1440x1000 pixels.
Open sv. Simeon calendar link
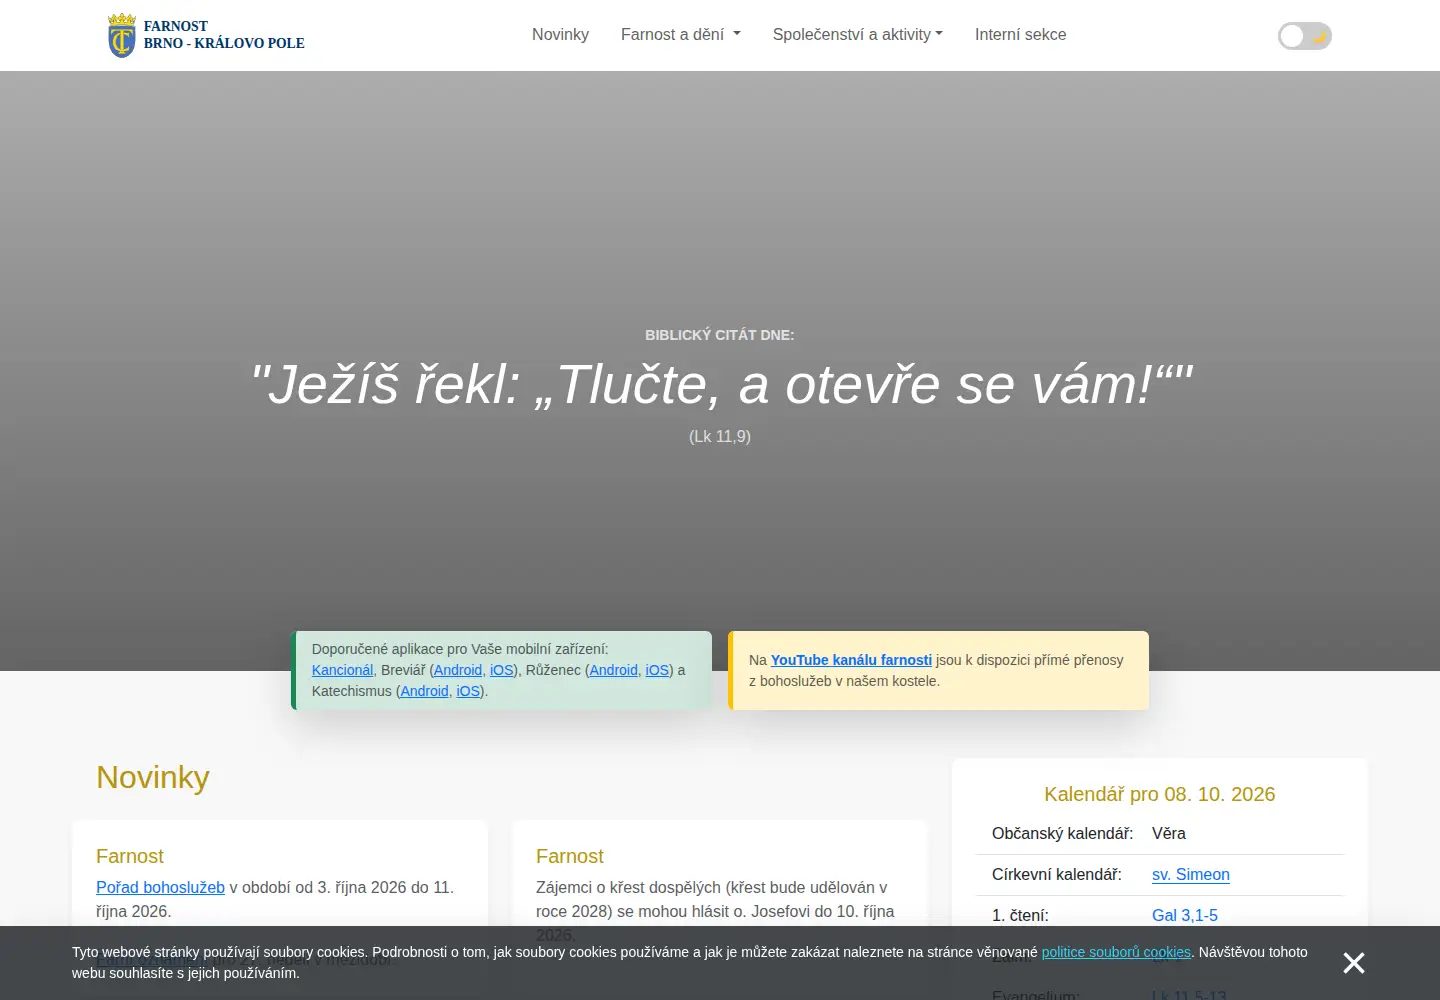click(x=1191, y=875)
